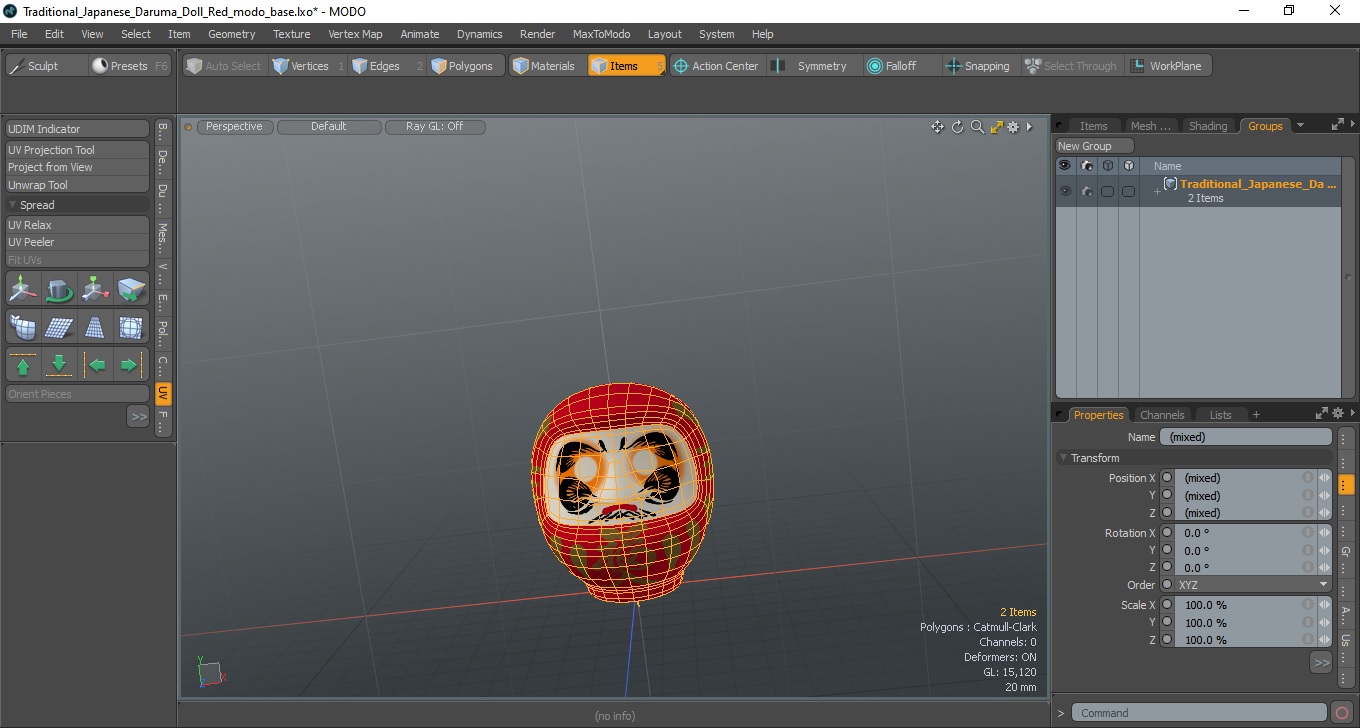Click the curved grid mesh icon
This screenshot has height=728, width=1360.
pos(23,327)
